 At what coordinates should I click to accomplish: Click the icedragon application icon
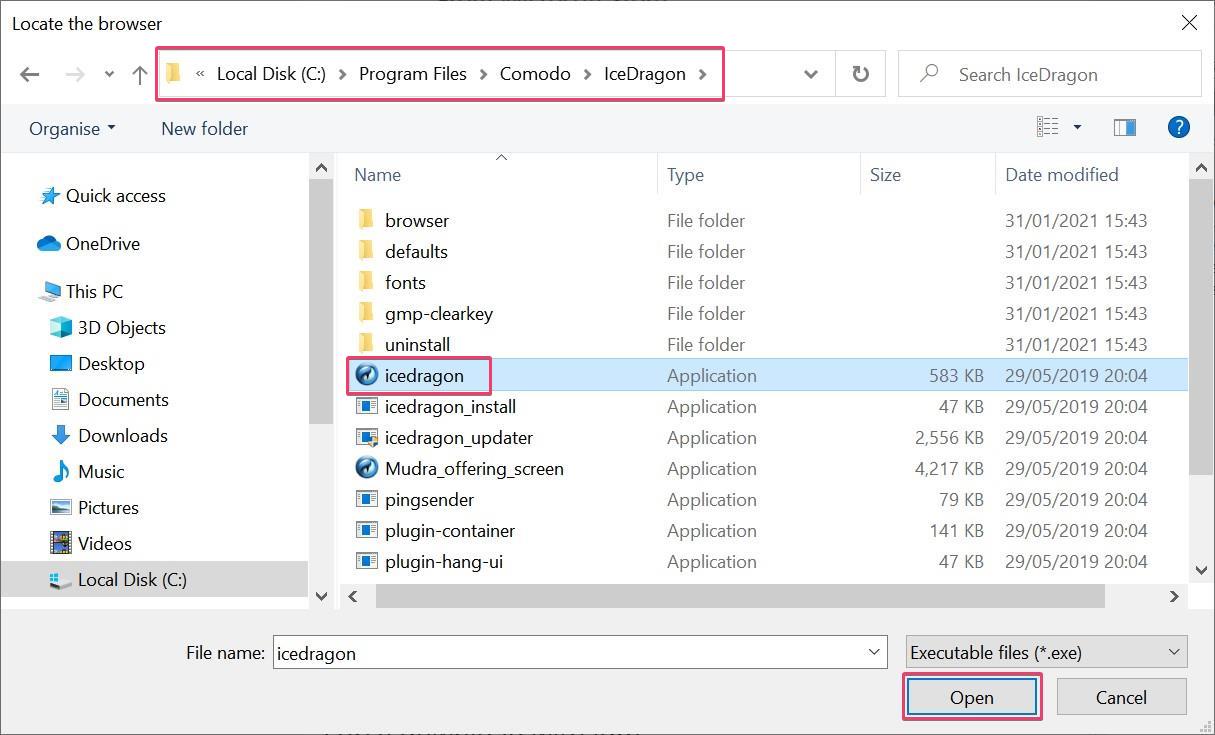point(367,375)
